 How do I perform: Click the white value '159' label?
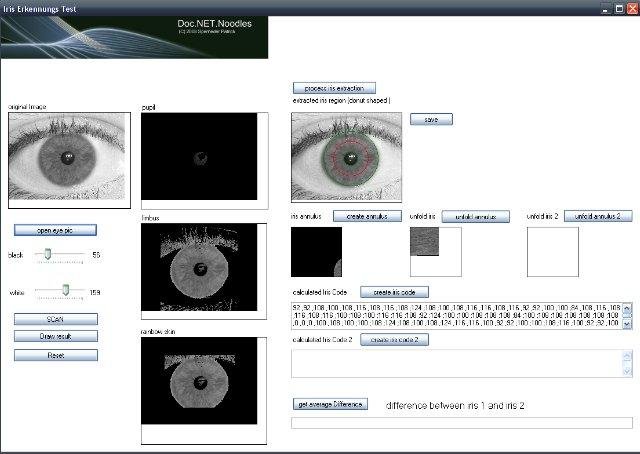click(x=95, y=292)
